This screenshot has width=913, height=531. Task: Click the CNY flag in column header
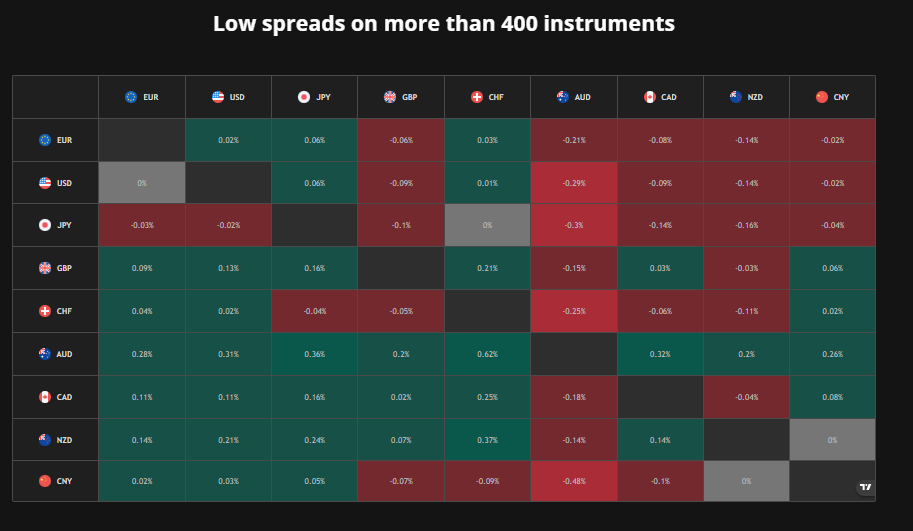pyautogui.click(x=822, y=97)
